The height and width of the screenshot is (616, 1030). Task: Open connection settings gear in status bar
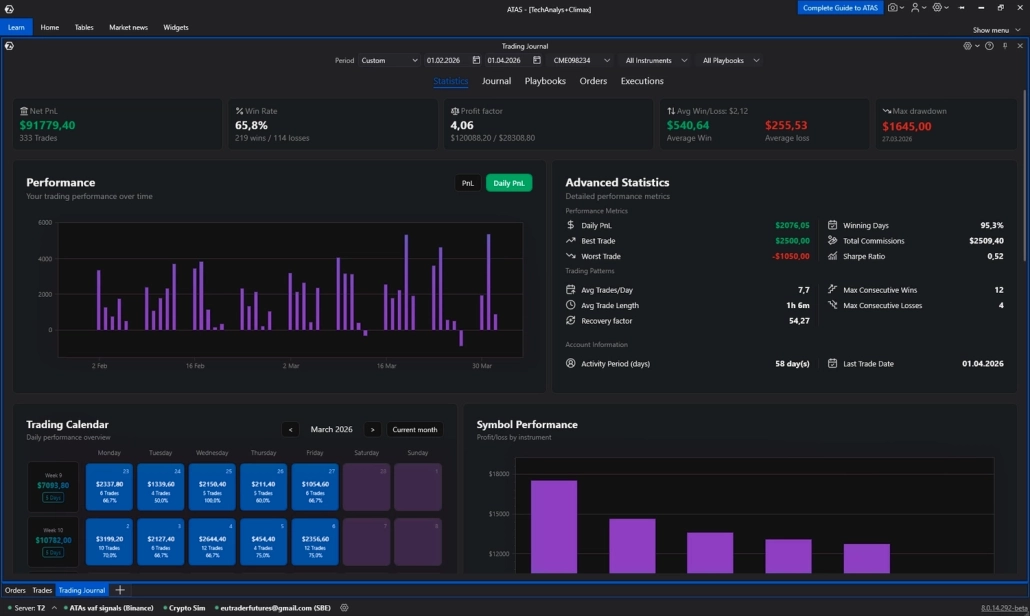tap(344, 608)
